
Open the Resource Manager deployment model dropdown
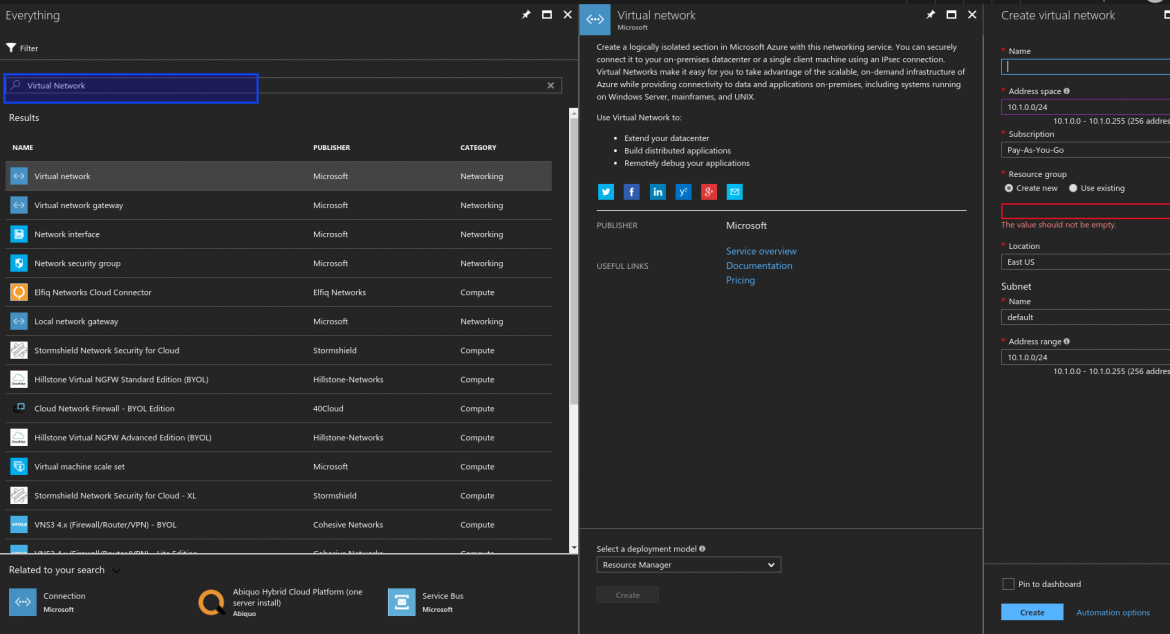coord(688,564)
